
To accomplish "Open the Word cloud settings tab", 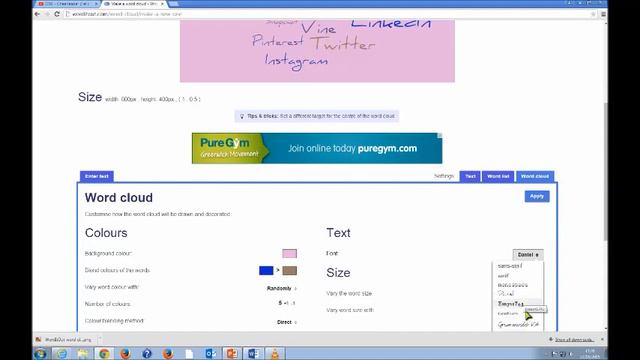I will (x=535, y=176).
